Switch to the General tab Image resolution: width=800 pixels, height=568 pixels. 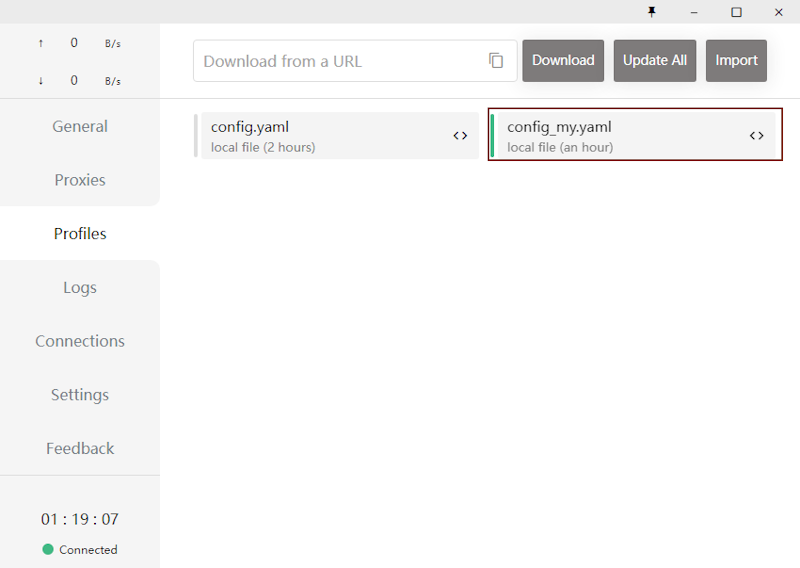click(x=80, y=126)
